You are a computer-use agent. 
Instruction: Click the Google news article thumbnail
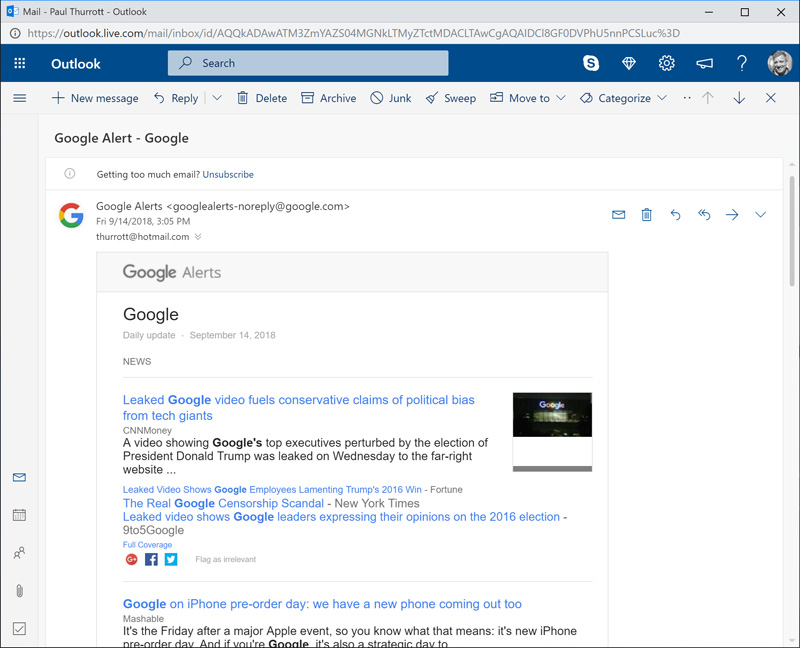(552, 430)
